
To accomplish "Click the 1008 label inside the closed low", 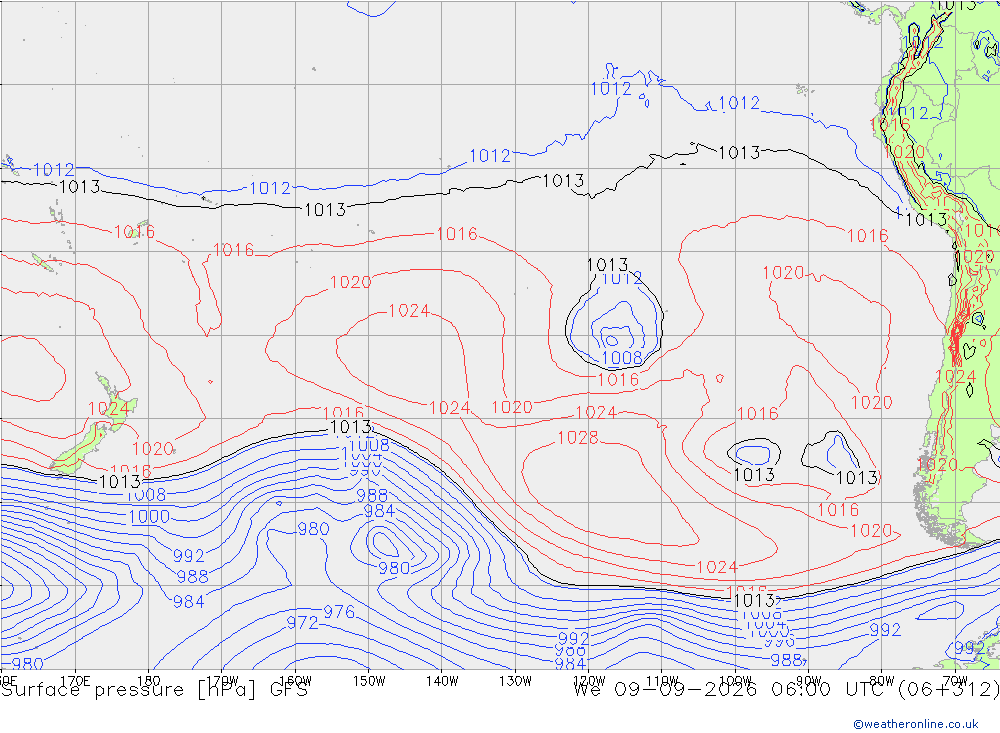I will coord(622,357).
